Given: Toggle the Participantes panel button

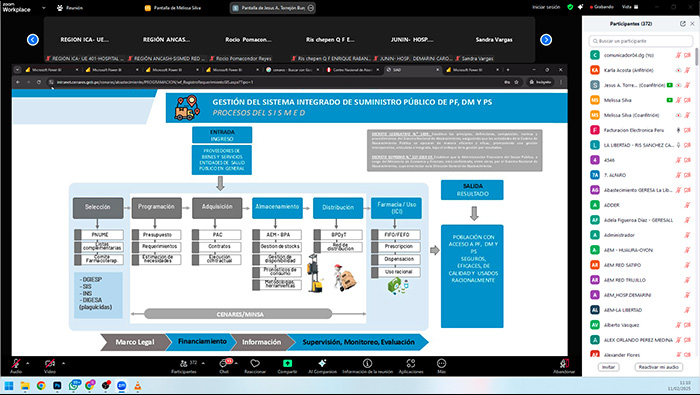Looking at the screenshot, I should 183,364.
